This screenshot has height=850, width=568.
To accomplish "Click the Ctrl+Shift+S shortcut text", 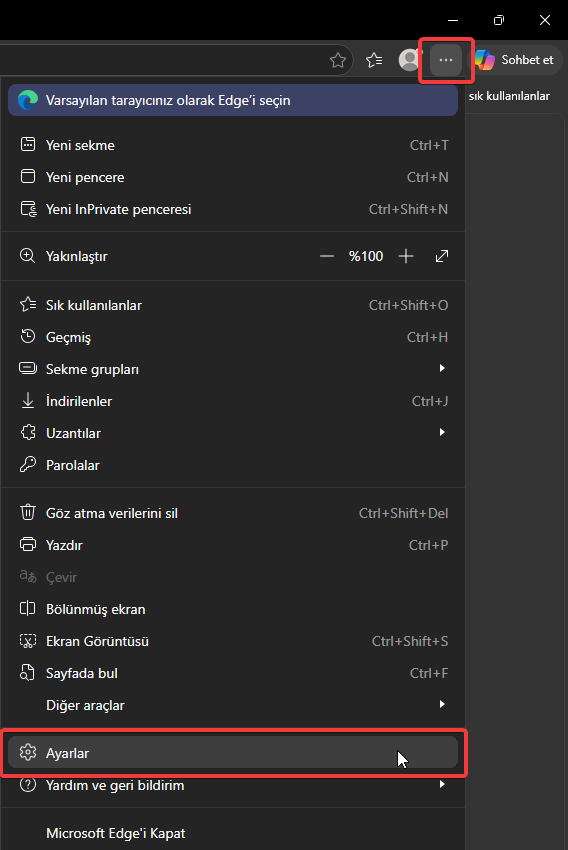I will 410,641.
